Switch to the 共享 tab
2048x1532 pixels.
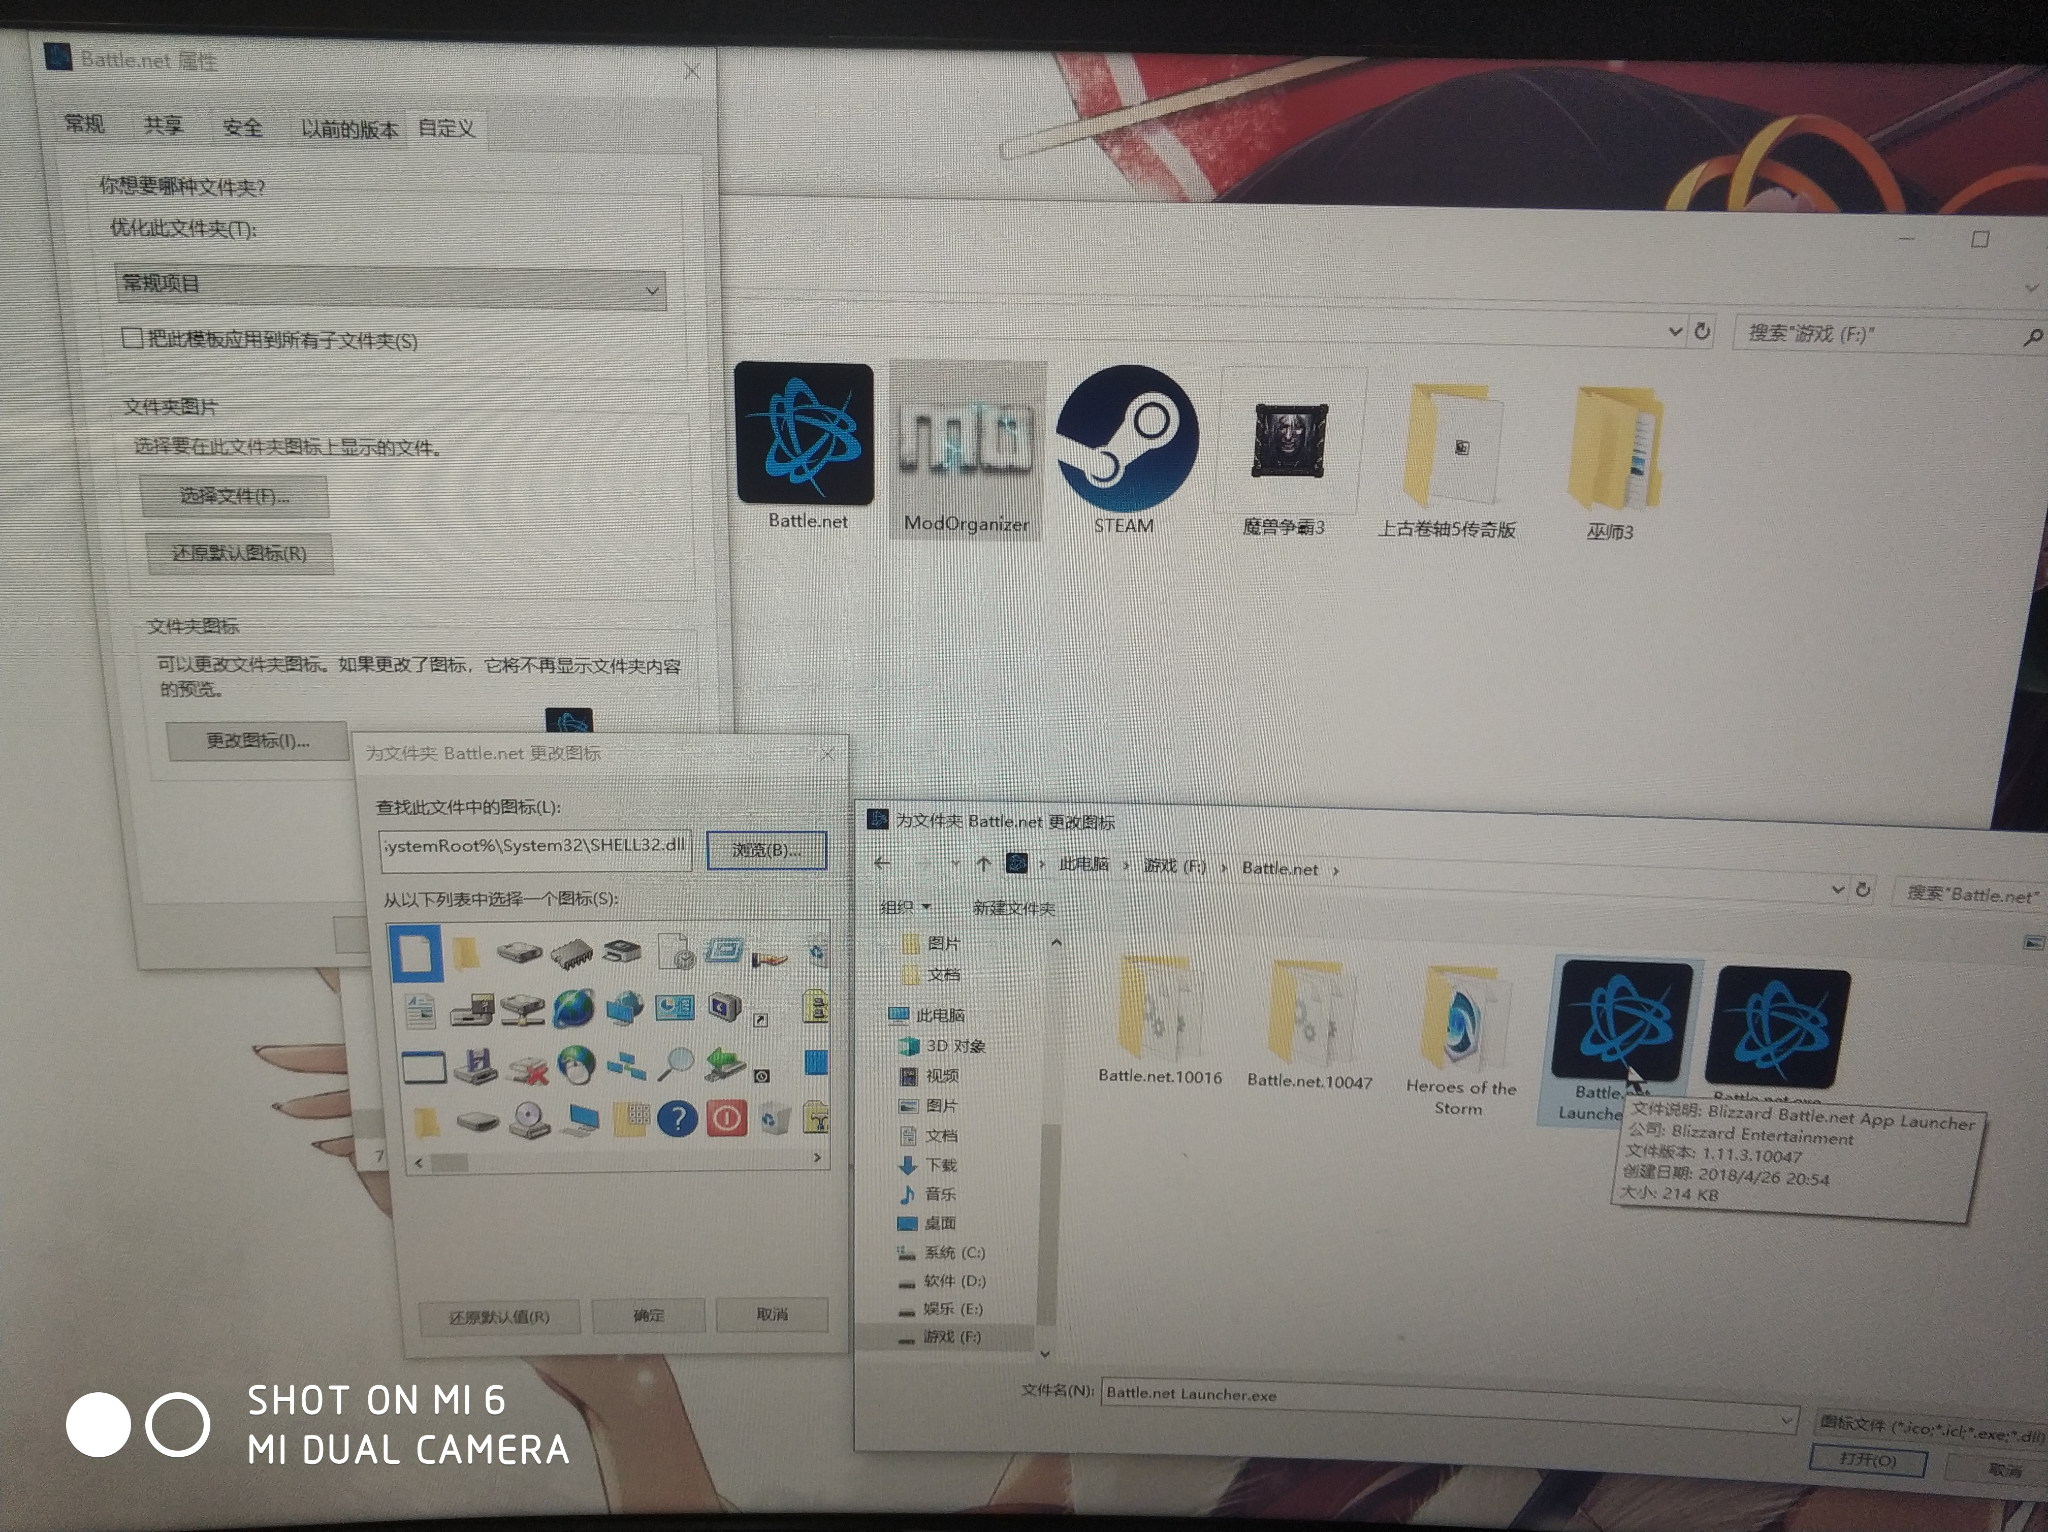pyautogui.click(x=163, y=125)
